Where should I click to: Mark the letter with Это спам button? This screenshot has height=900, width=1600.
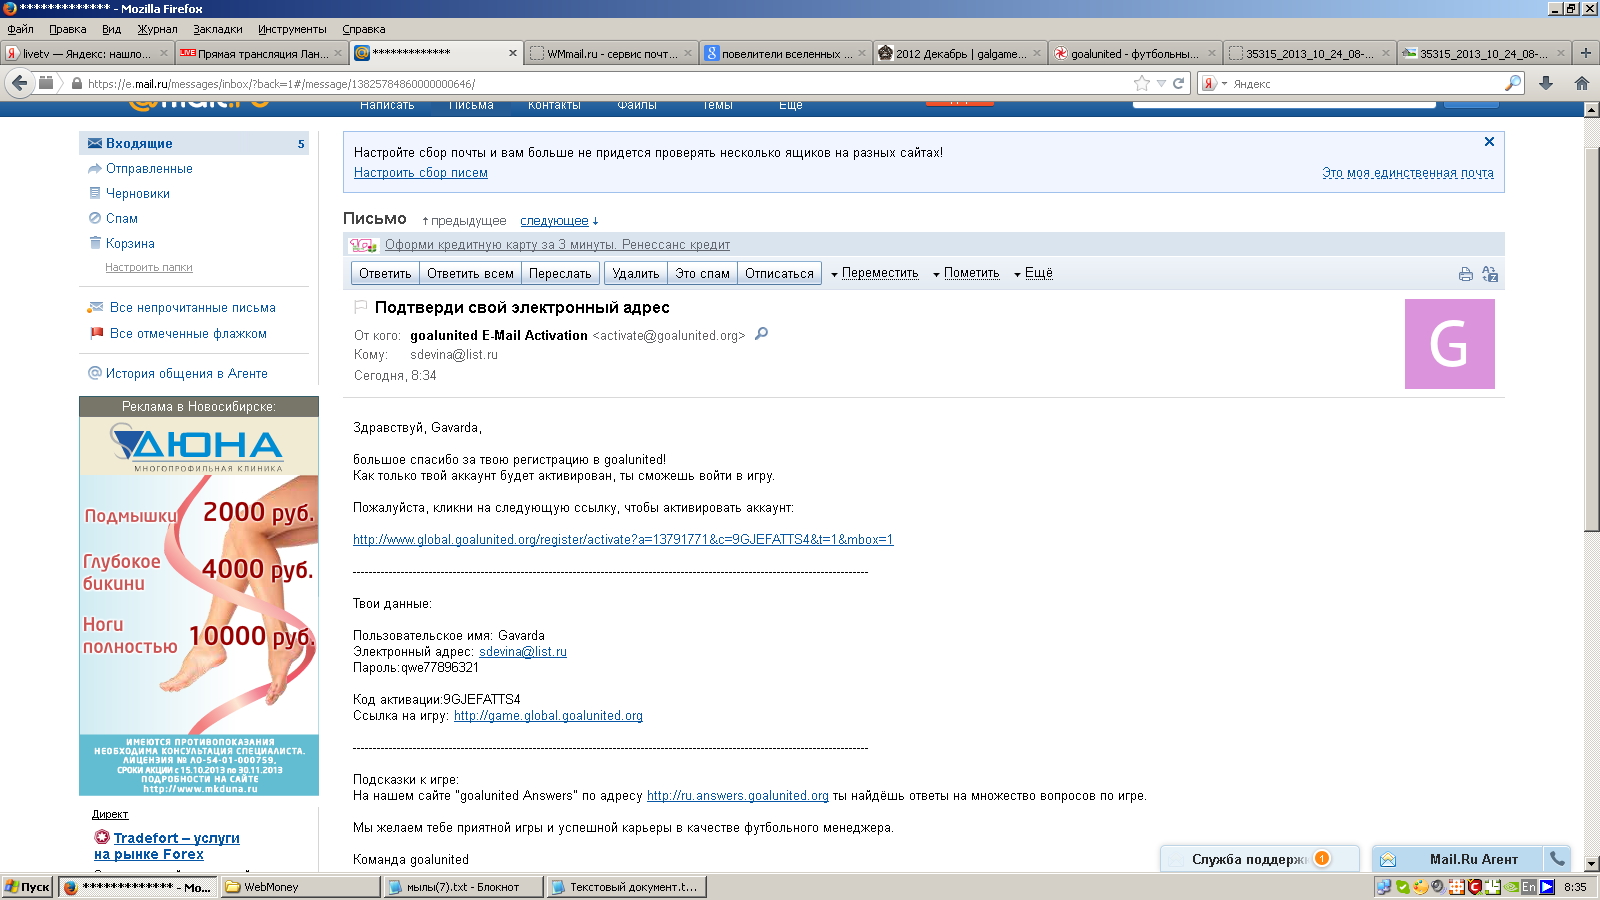tap(702, 273)
